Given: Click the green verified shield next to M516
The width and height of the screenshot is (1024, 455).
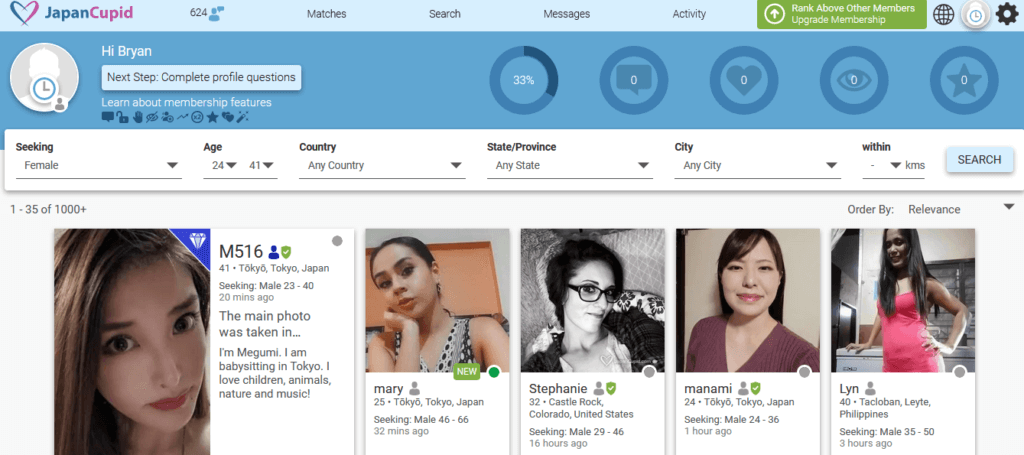Looking at the screenshot, I should 286,251.
